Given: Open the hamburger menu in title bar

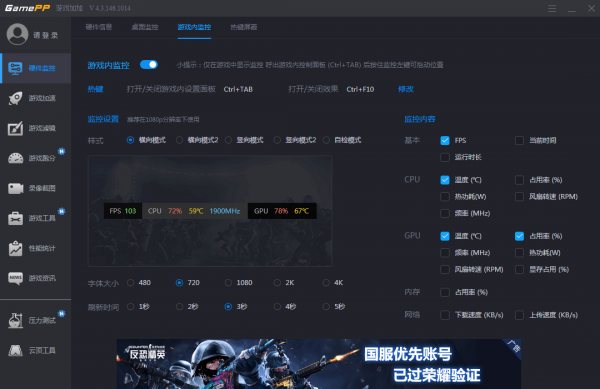Looking at the screenshot, I should [x=552, y=8].
